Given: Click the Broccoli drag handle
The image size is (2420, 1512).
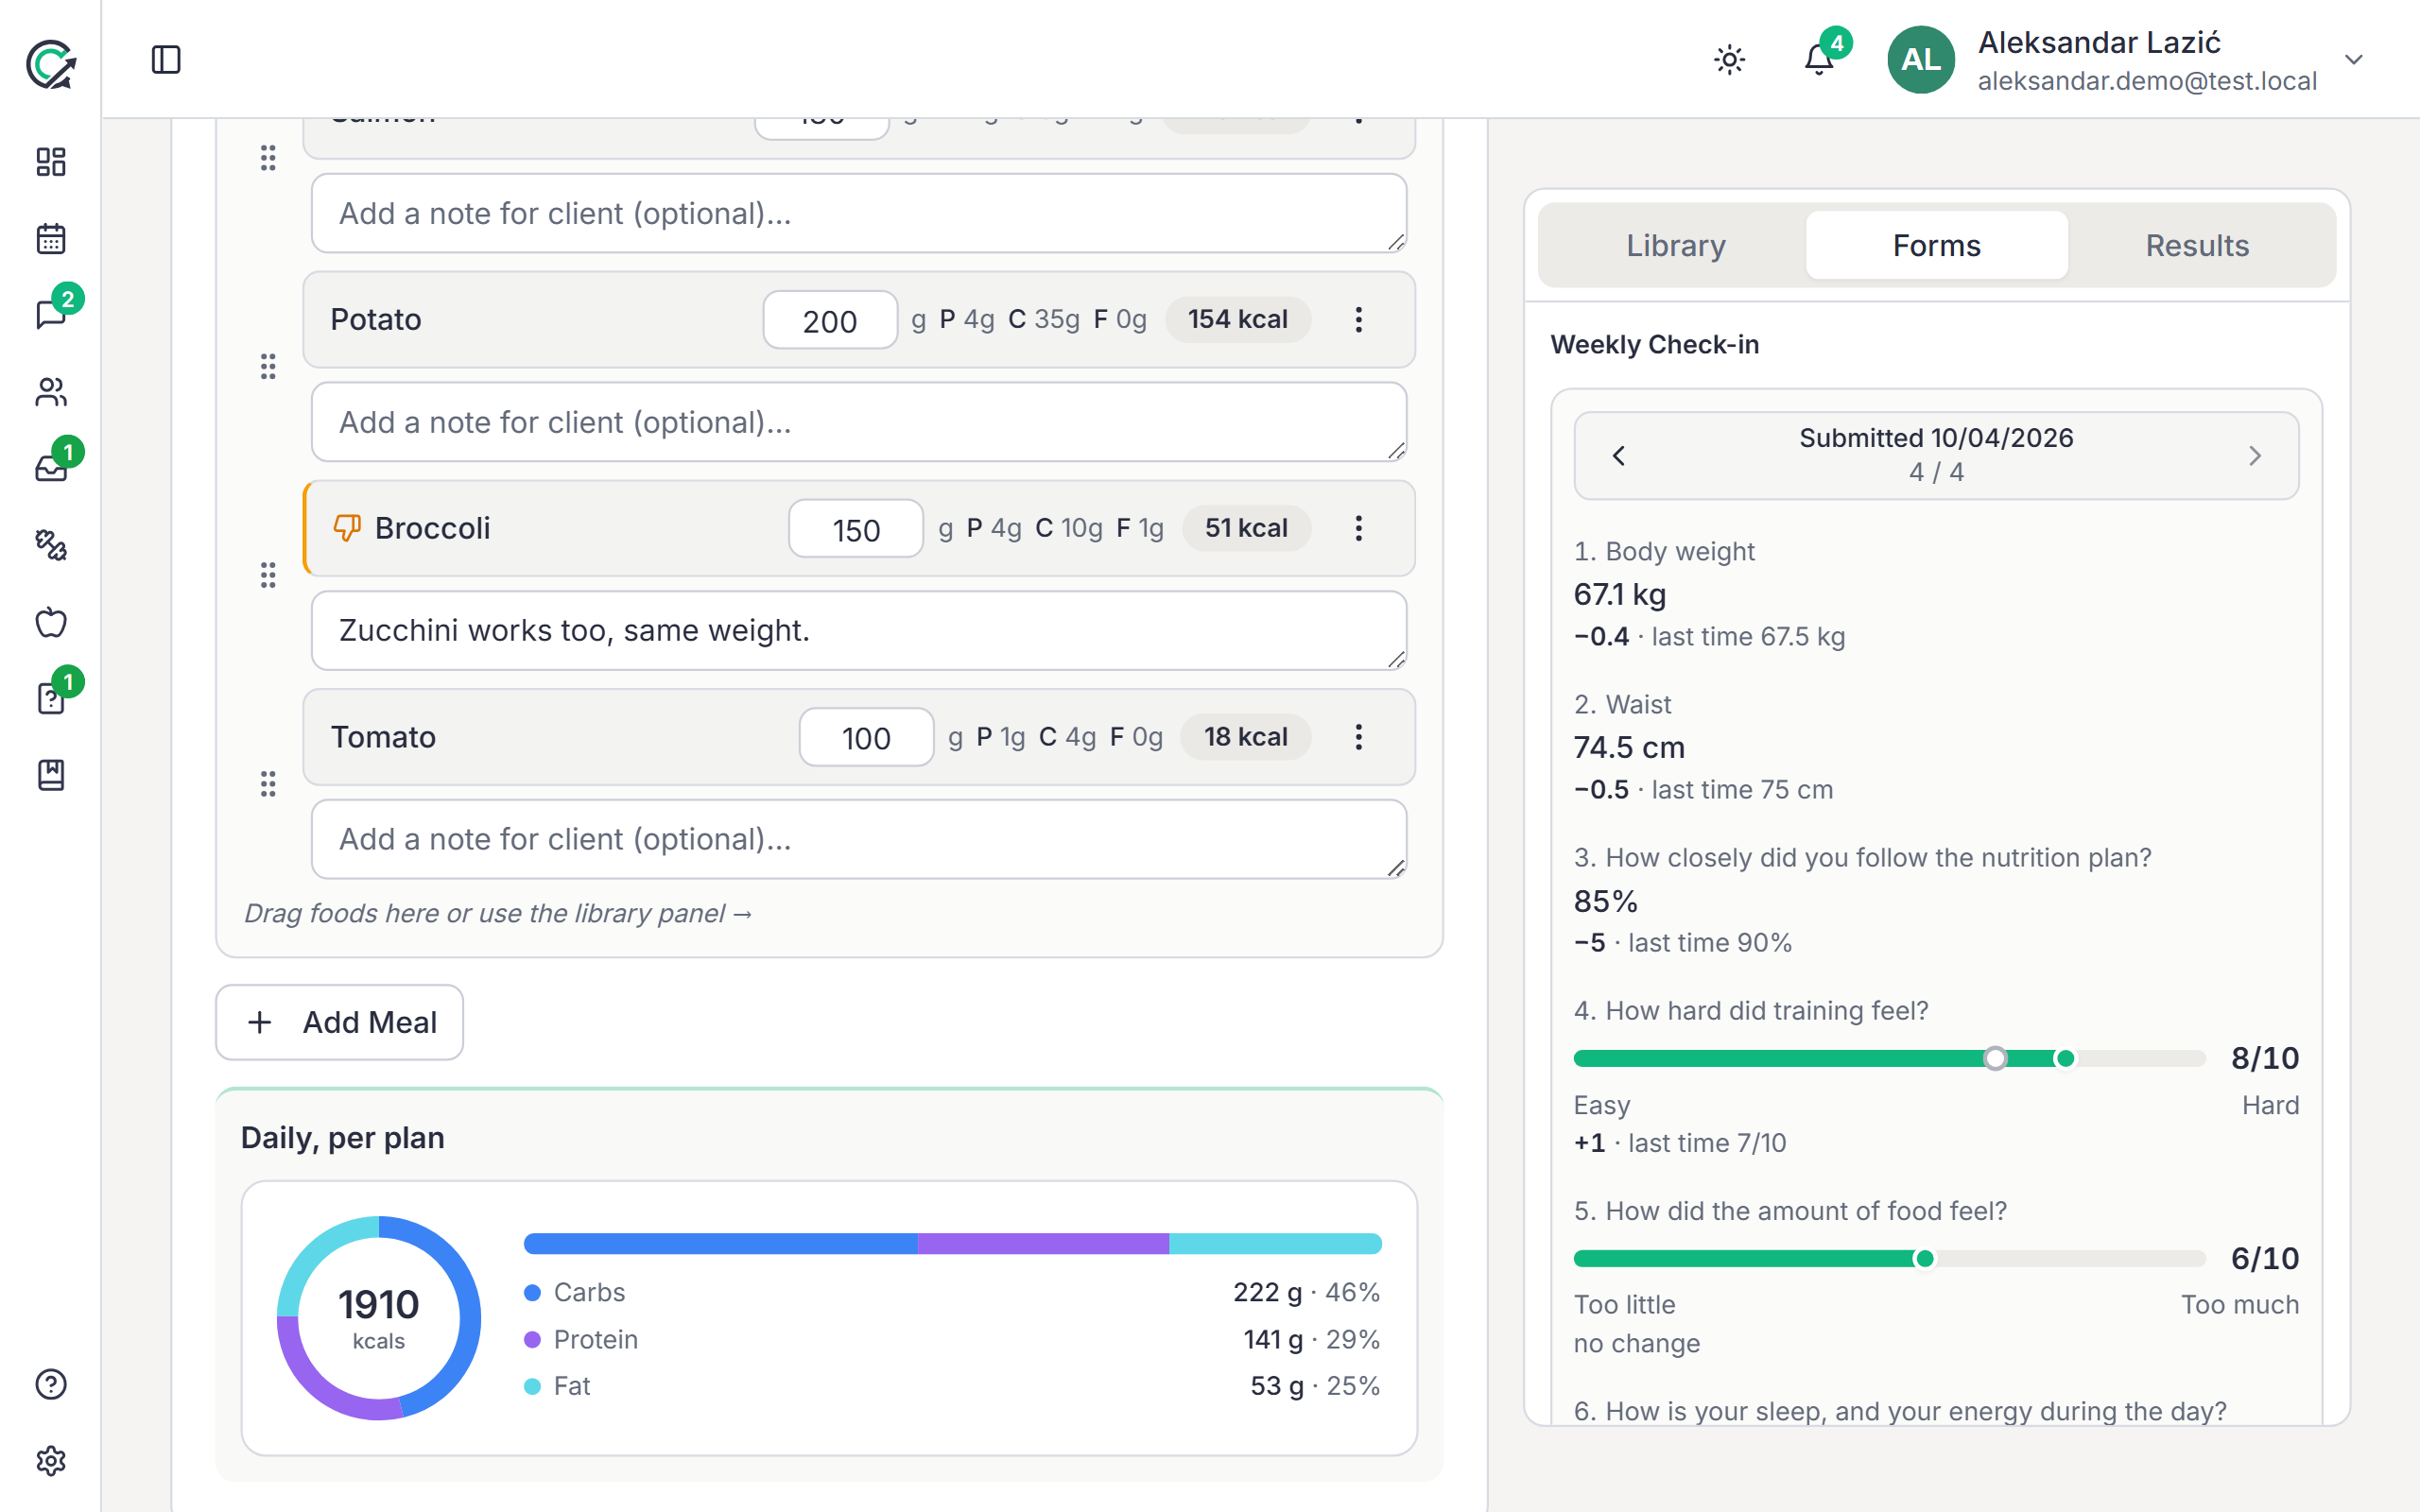Looking at the screenshot, I should point(268,575).
